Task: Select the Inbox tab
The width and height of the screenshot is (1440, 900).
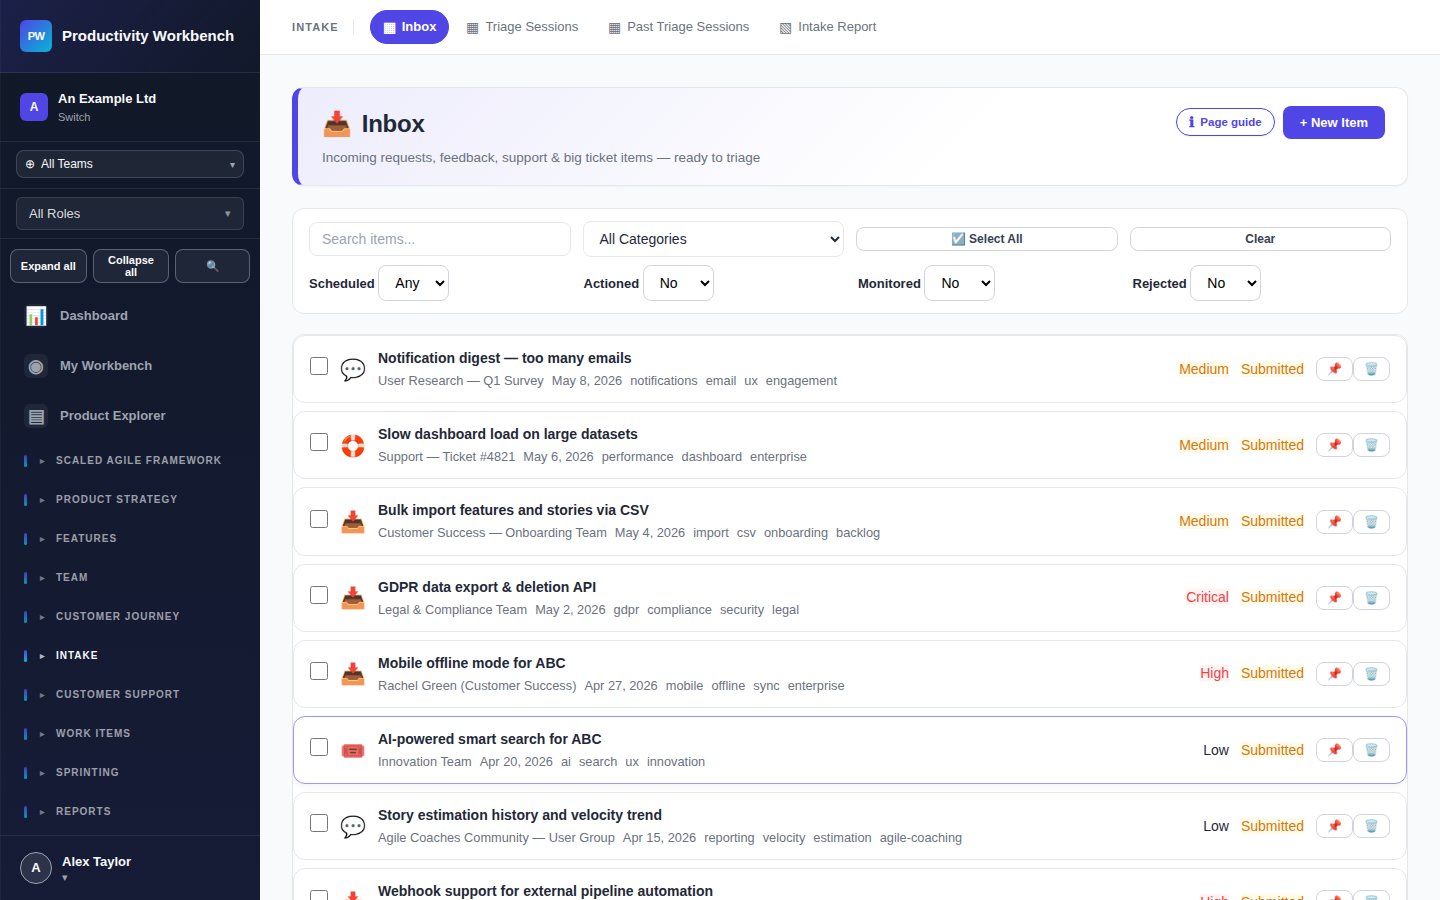Action: (x=409, y=27)
